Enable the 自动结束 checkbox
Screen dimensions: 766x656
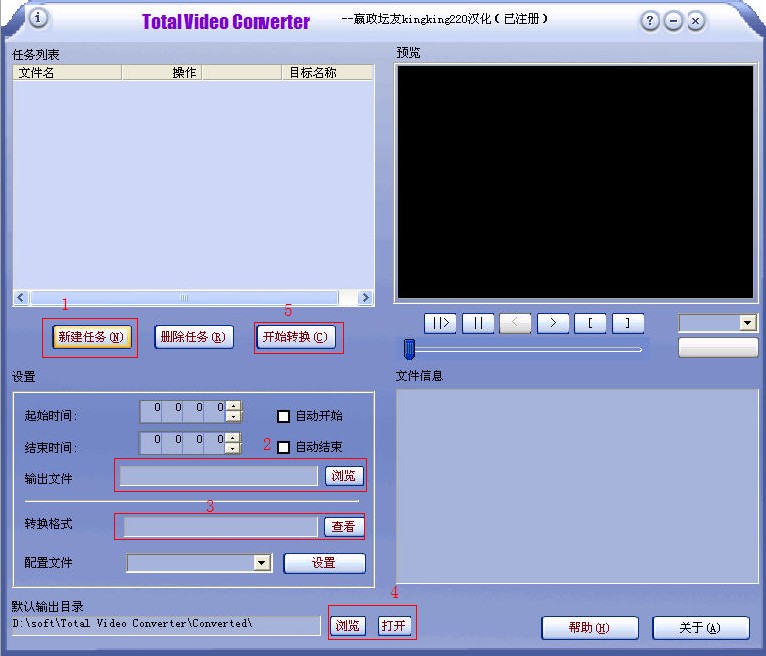pos(283,447)
